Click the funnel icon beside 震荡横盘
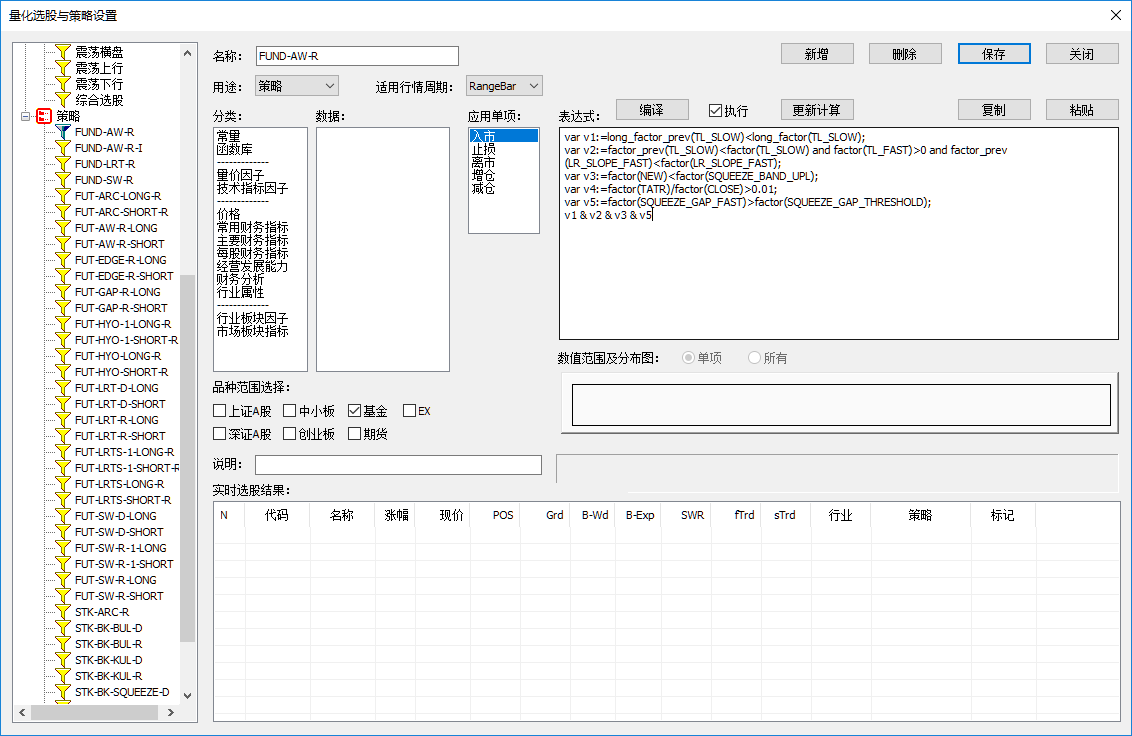Viewport: 1132px width, 736px height. coord(64,52)
